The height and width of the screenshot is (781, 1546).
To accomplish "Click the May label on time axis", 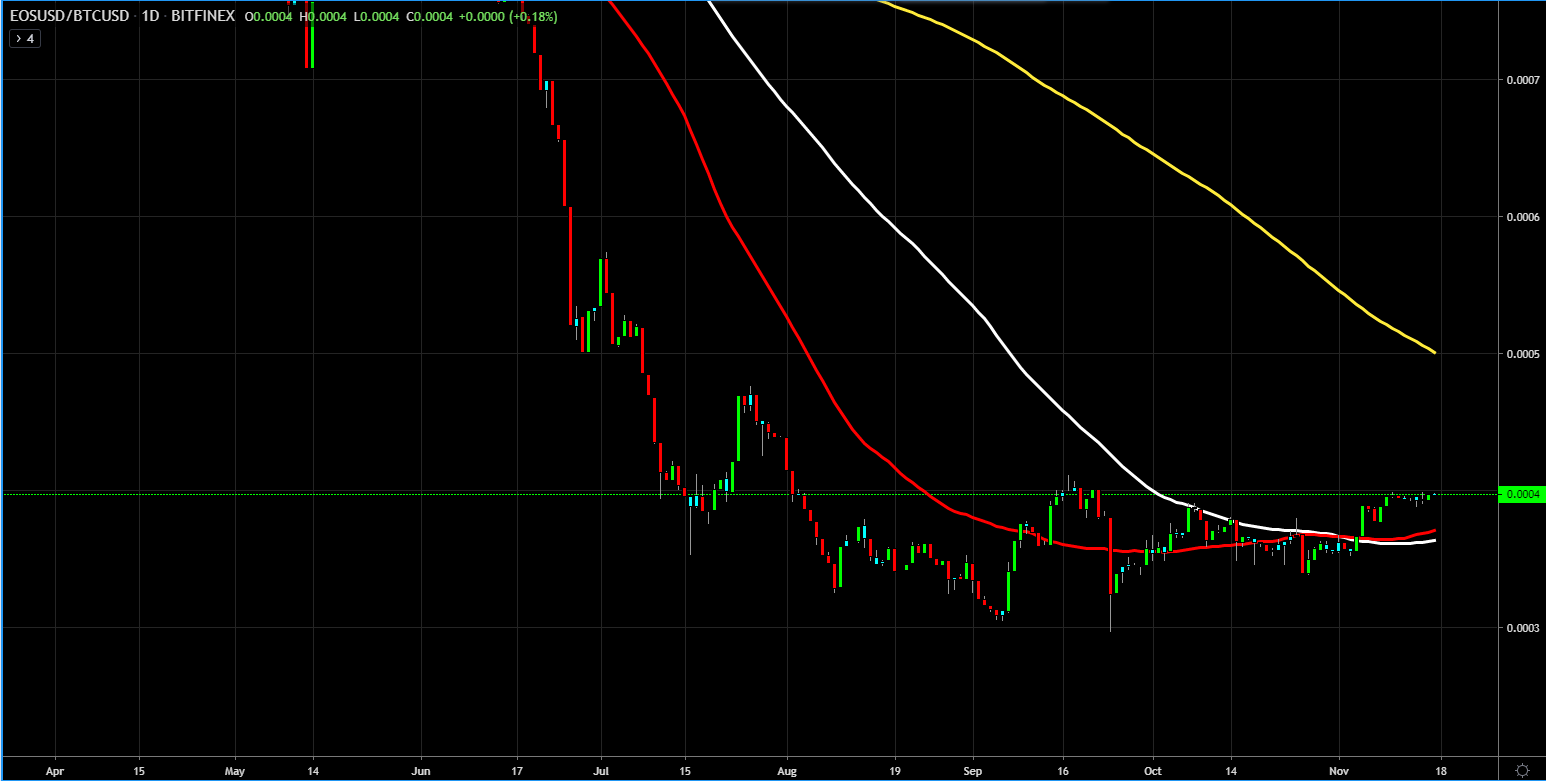I will (235, 771).
